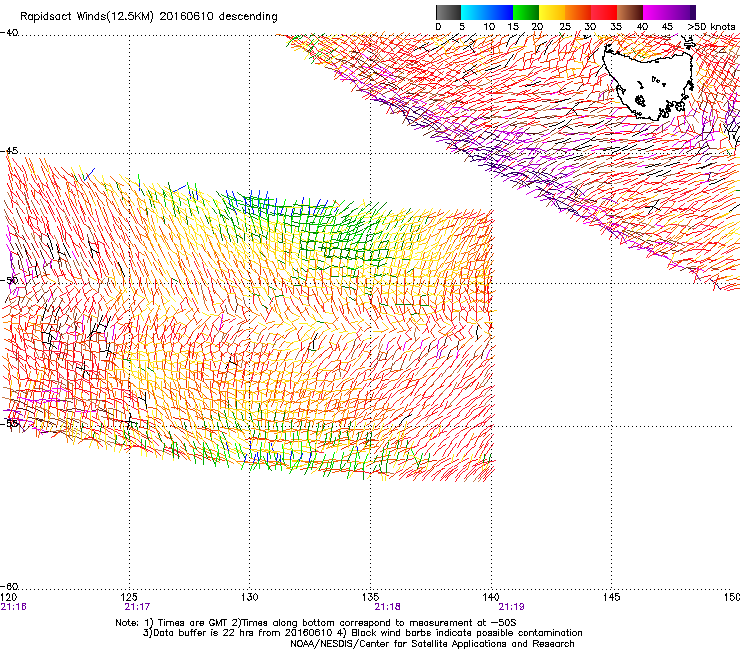This screenshot has height=650, width=740.
Task: Click the purple time label '21:16'
Action: [14, 607]
